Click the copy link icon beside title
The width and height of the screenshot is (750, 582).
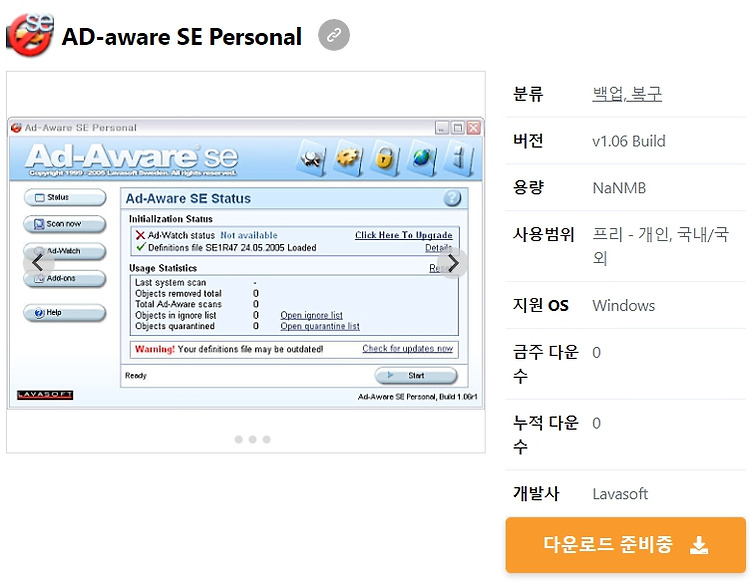pyautogui.click(x=334, y=35)
